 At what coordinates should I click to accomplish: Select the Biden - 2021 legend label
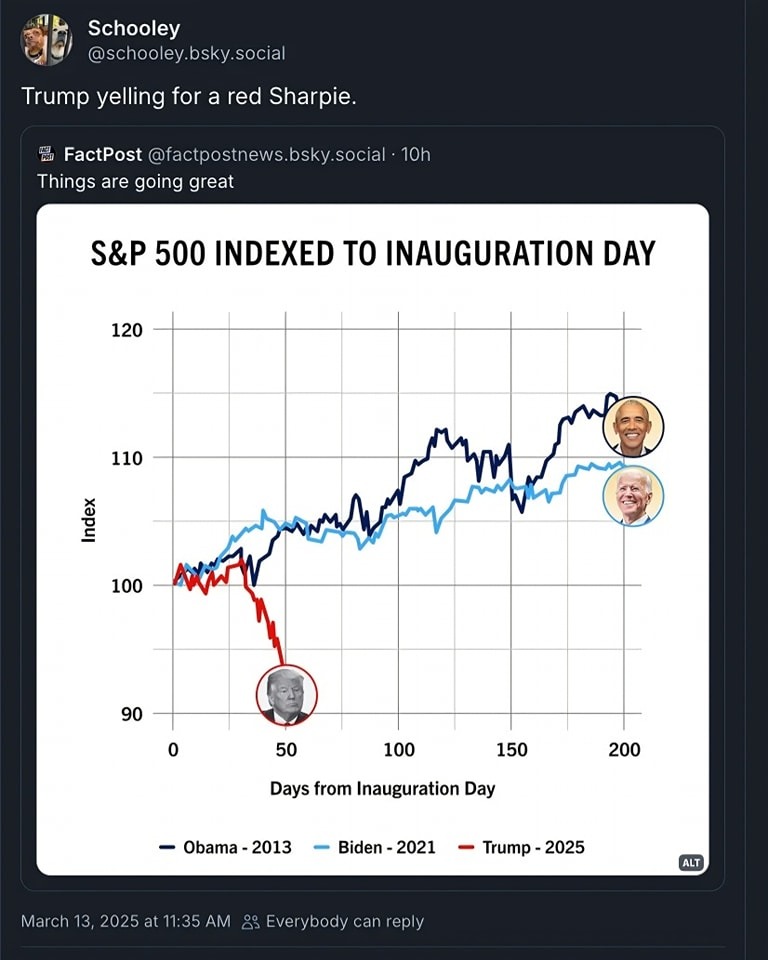point(386,847)
